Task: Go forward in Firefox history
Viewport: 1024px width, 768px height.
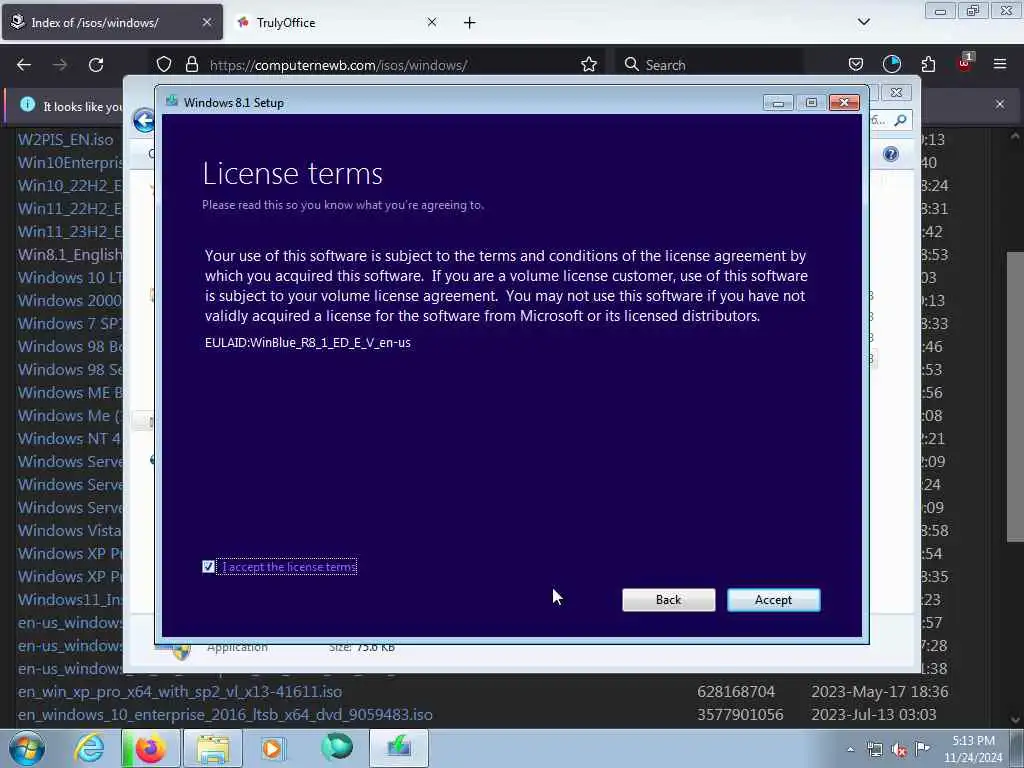Action: (60, 65)
